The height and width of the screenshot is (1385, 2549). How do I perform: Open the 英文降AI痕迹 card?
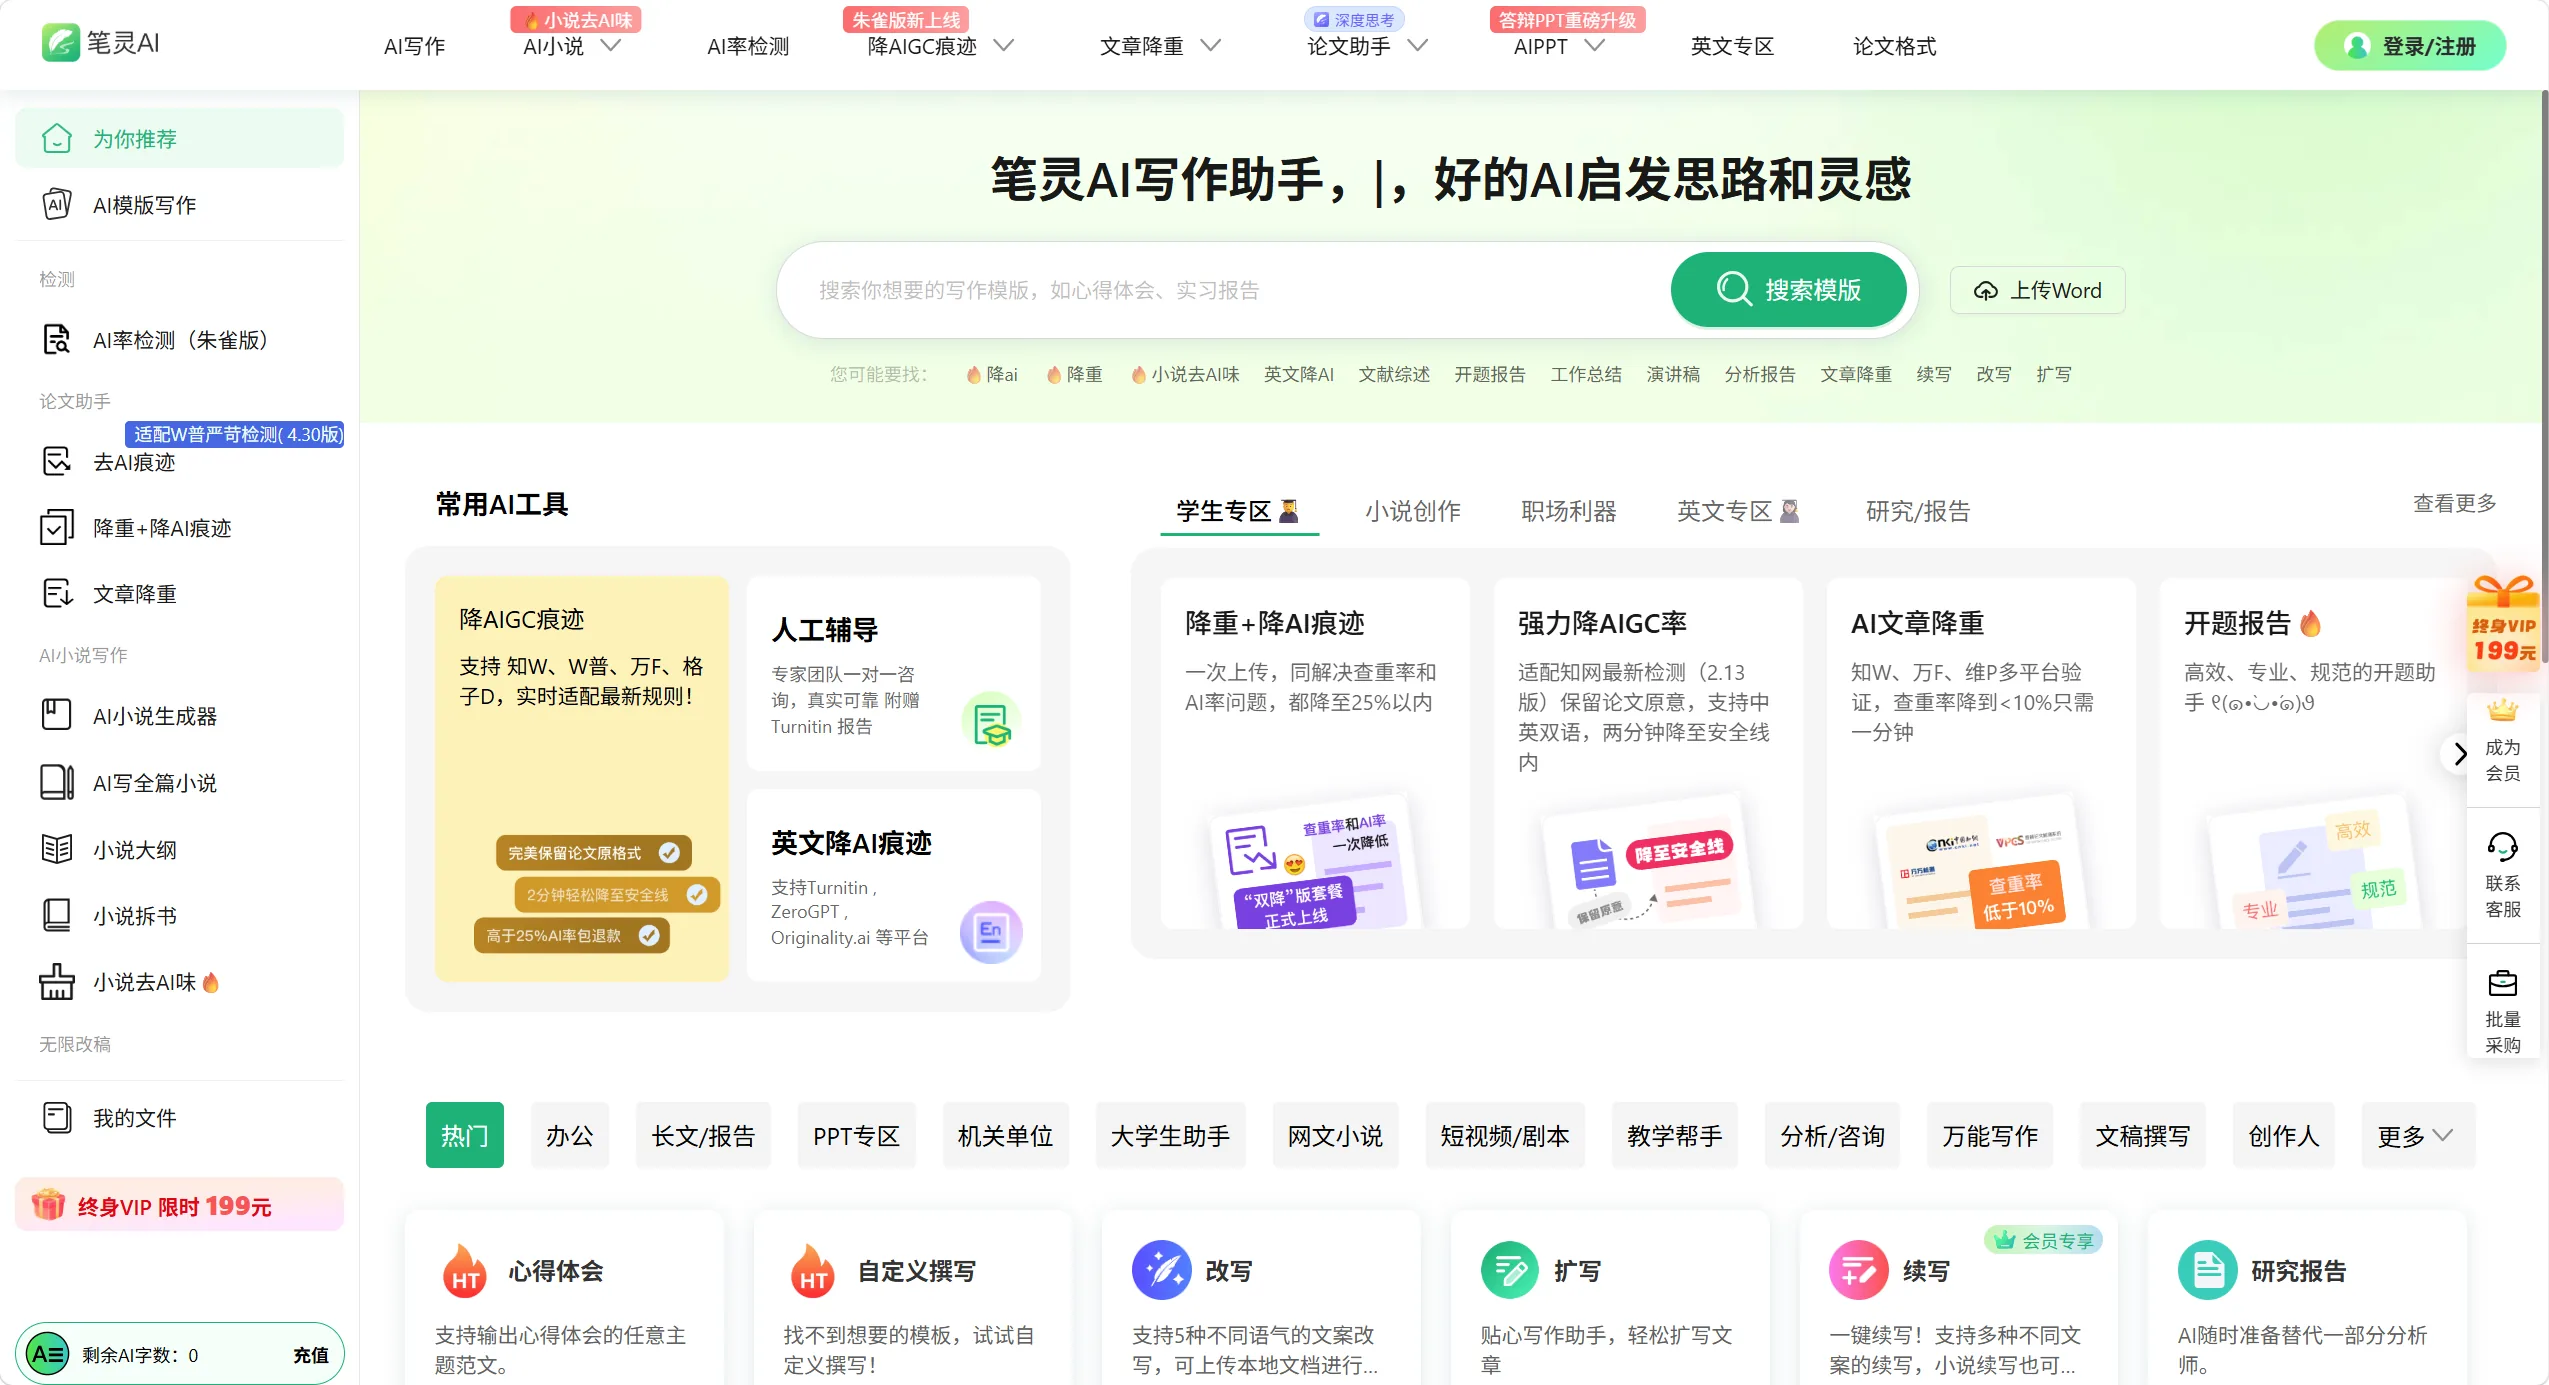point(894,884)
